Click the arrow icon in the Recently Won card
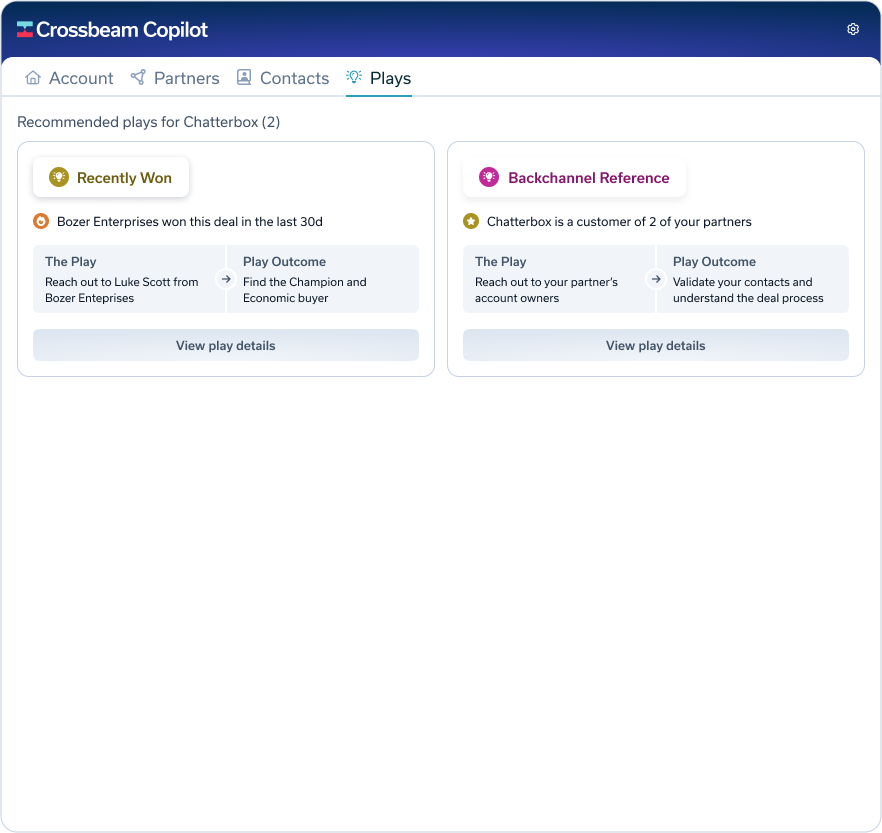The width and height of the screenshot is (882, 833). click(x=226, y=280)
